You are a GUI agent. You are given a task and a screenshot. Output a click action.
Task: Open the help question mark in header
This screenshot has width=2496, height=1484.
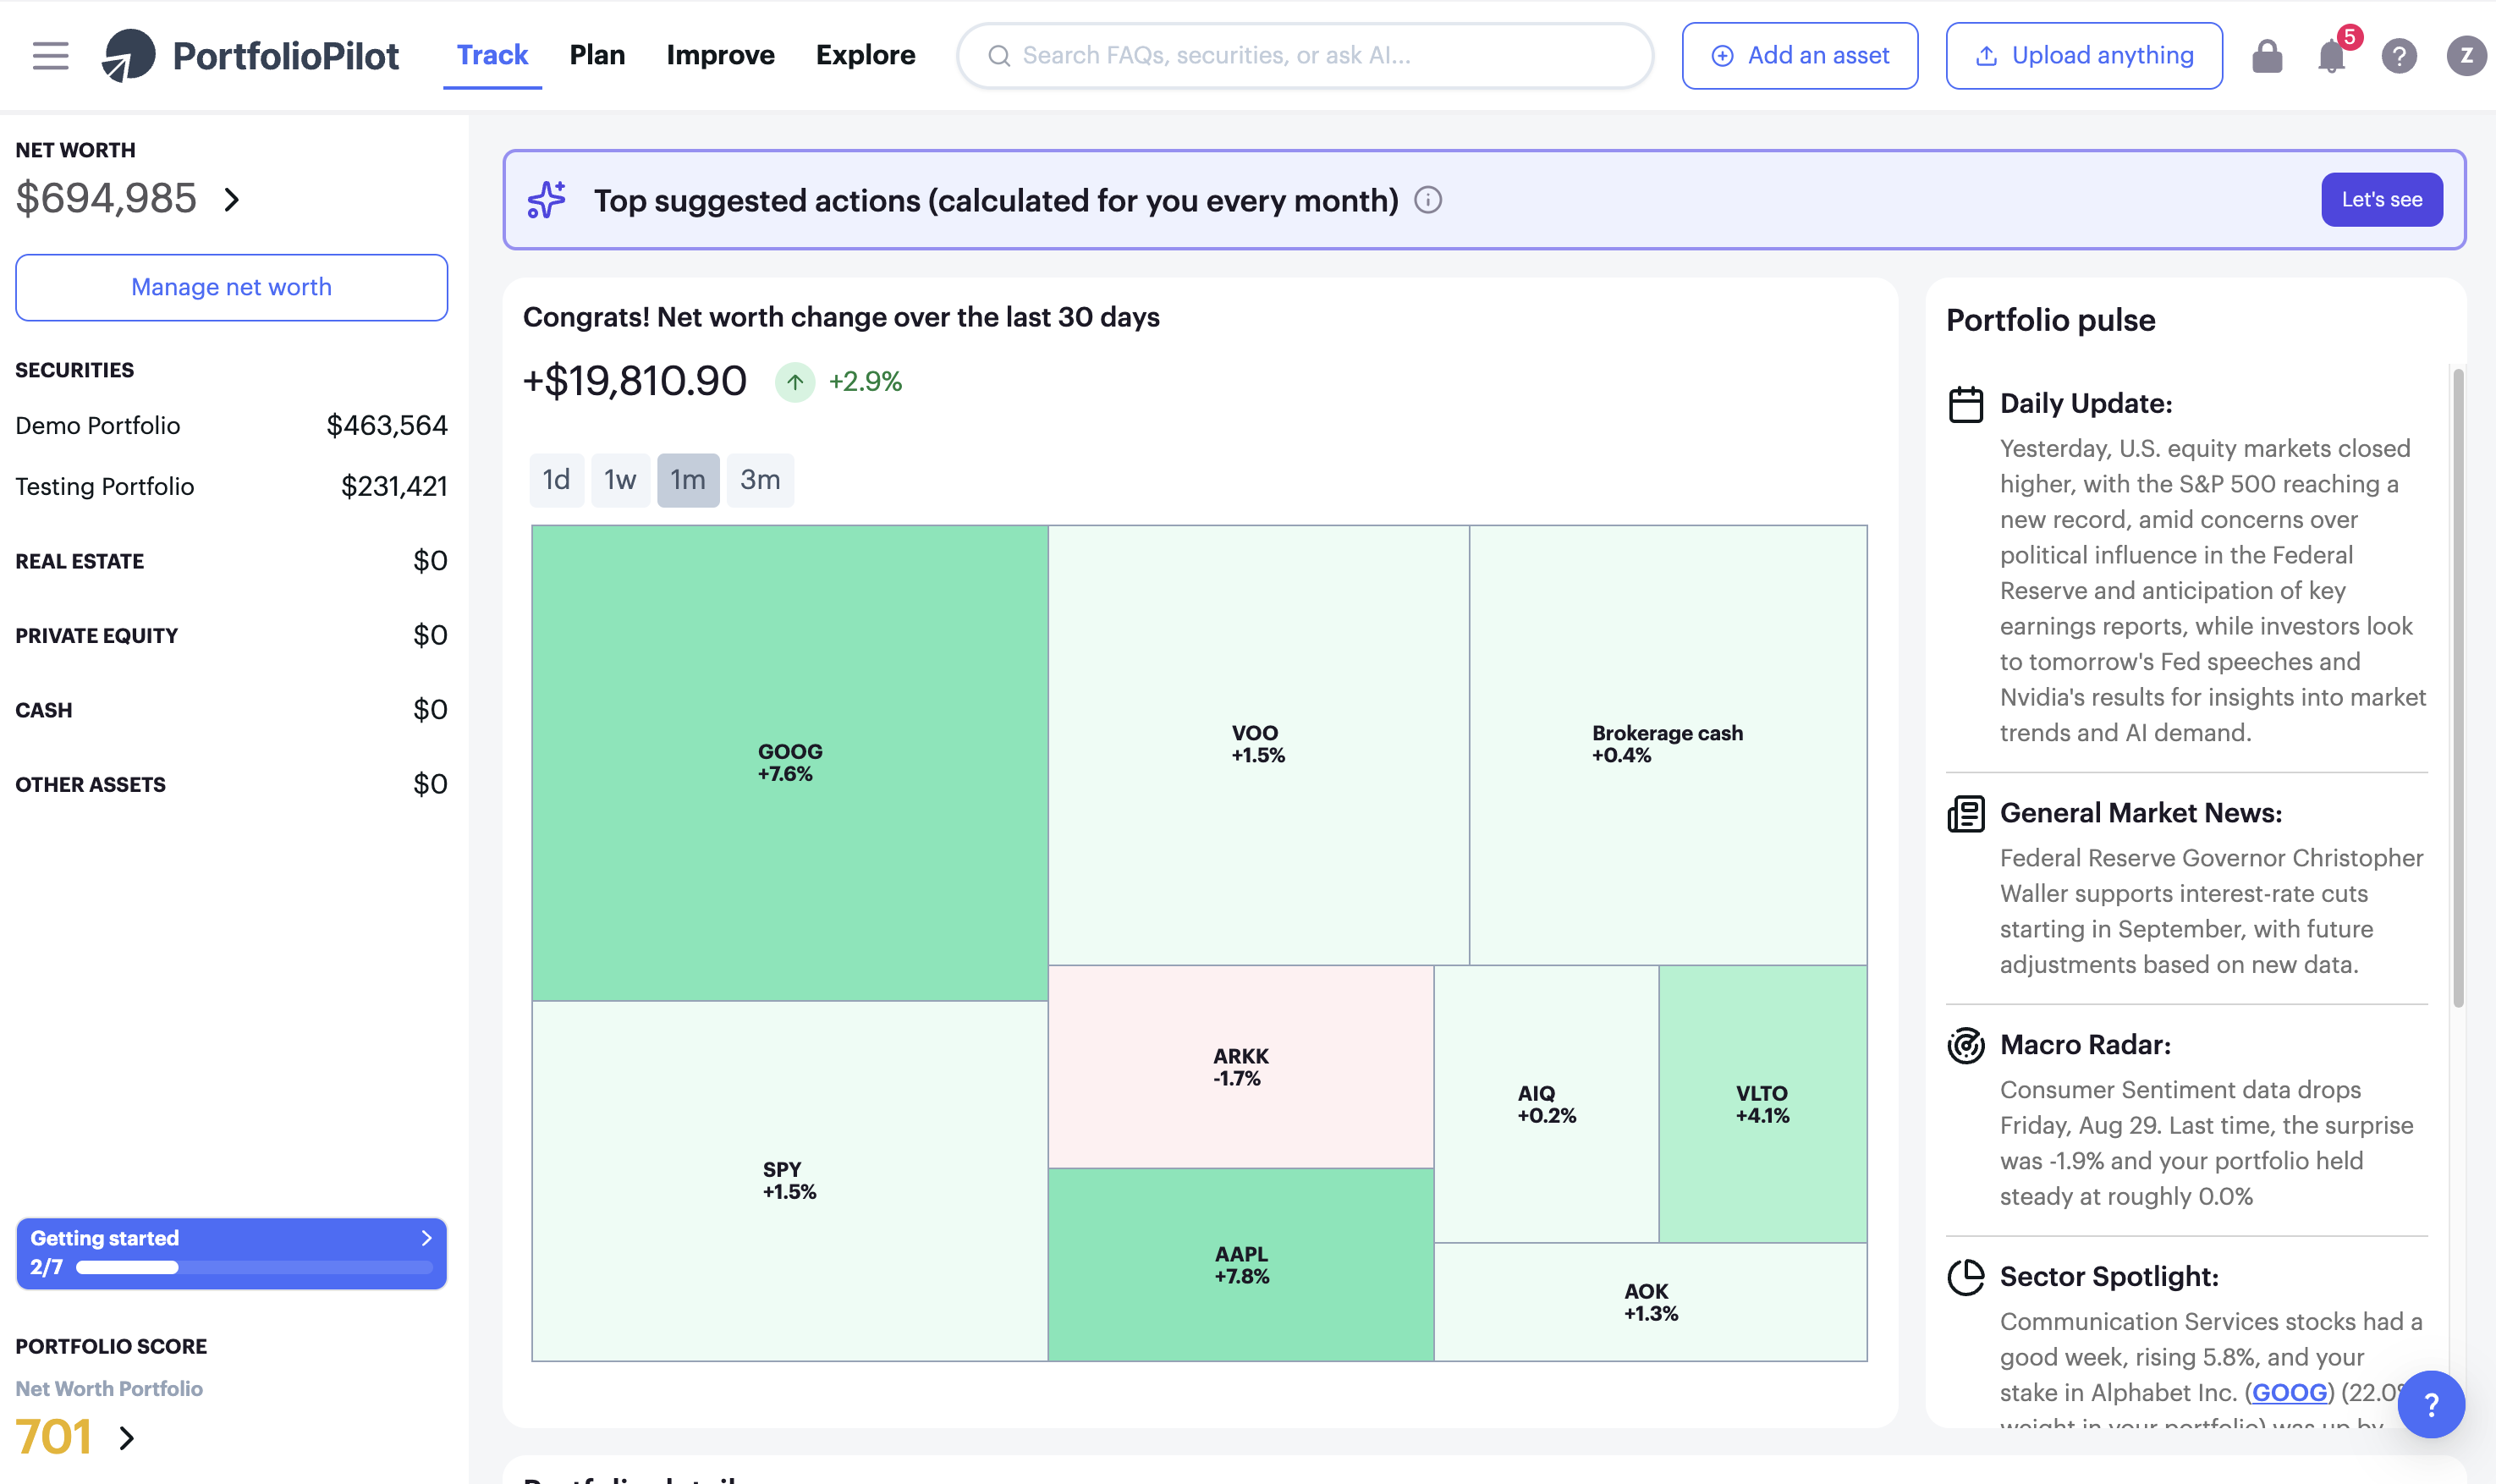click(x=2399, y=56)
